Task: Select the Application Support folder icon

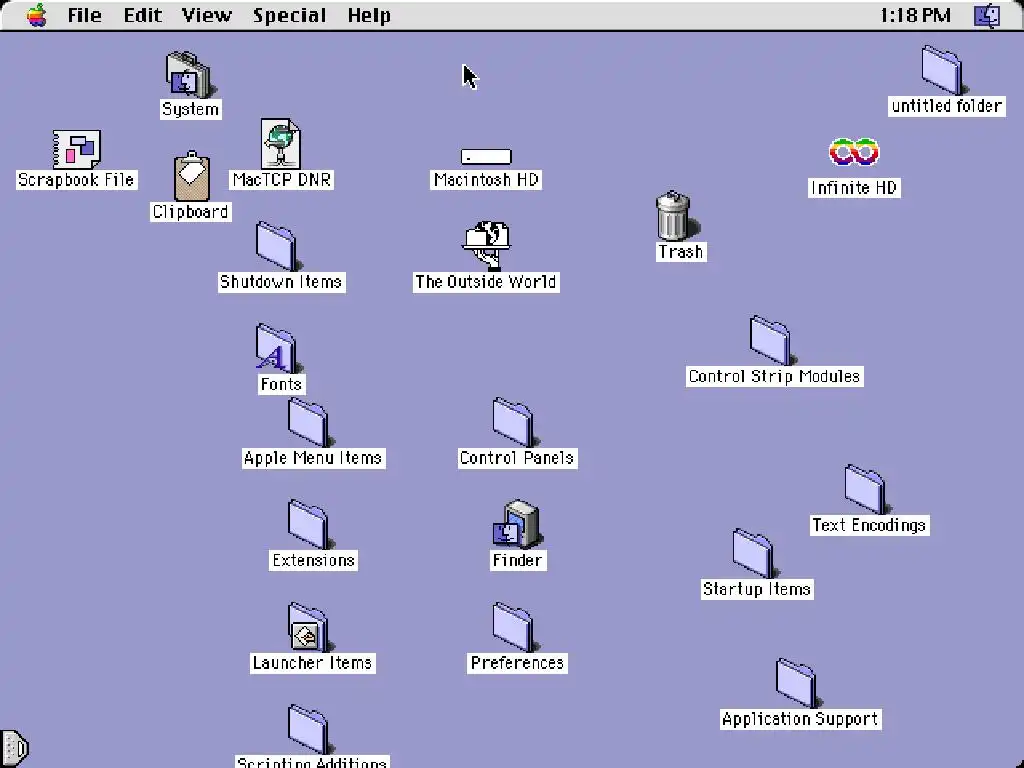Action: 797,684
